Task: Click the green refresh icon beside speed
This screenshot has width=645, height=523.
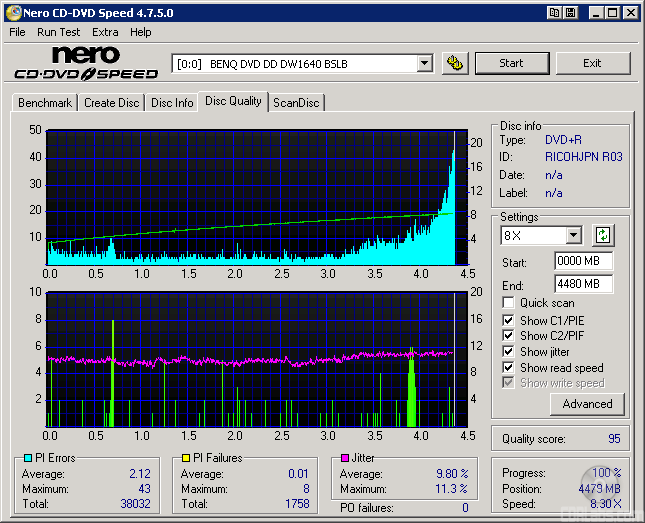Action: coord(603,236)
